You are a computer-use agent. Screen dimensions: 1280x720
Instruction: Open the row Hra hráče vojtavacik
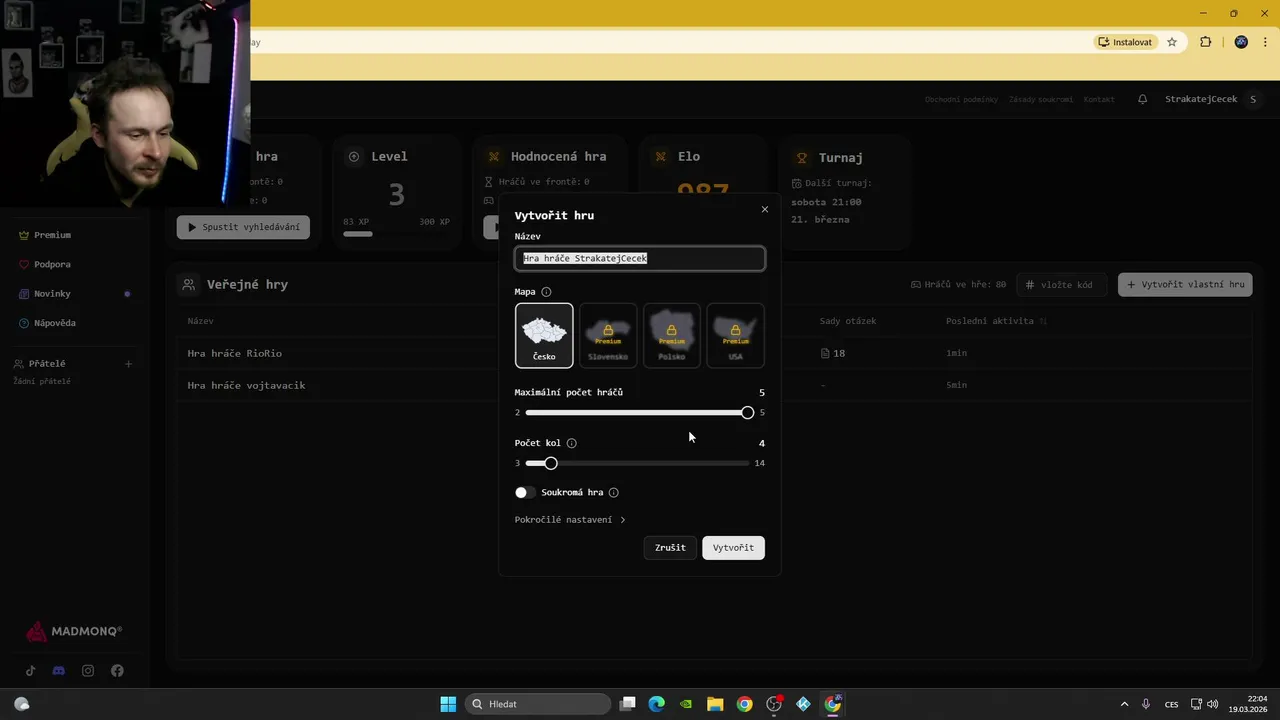pyautogui.click(x=715, y=385)
